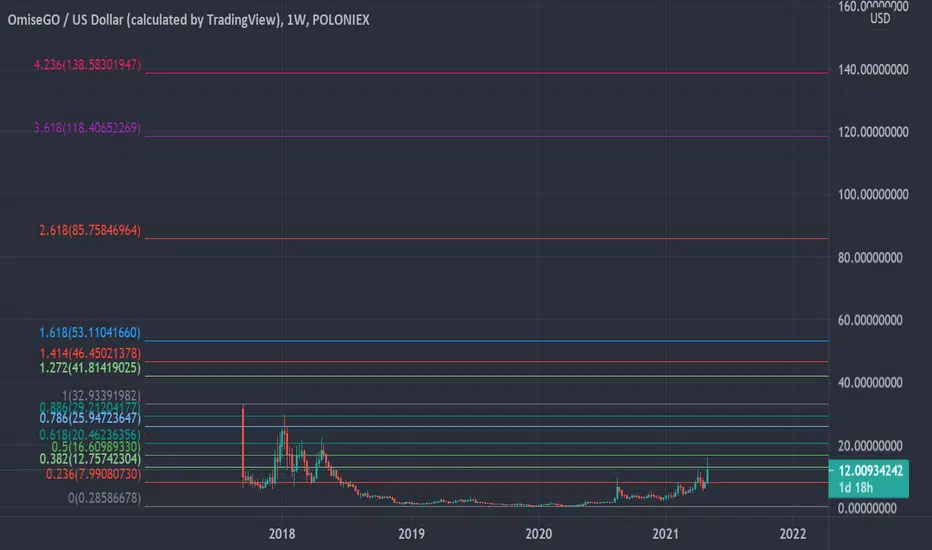Click the 2022 time axis label

pyautogui.click(x=793, y=534)
